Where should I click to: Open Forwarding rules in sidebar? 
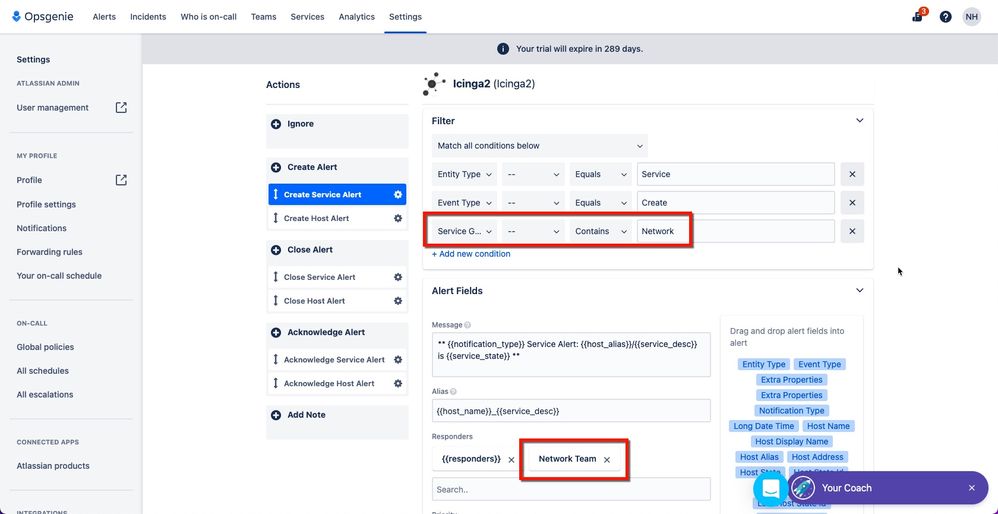(x=50, y=252)
